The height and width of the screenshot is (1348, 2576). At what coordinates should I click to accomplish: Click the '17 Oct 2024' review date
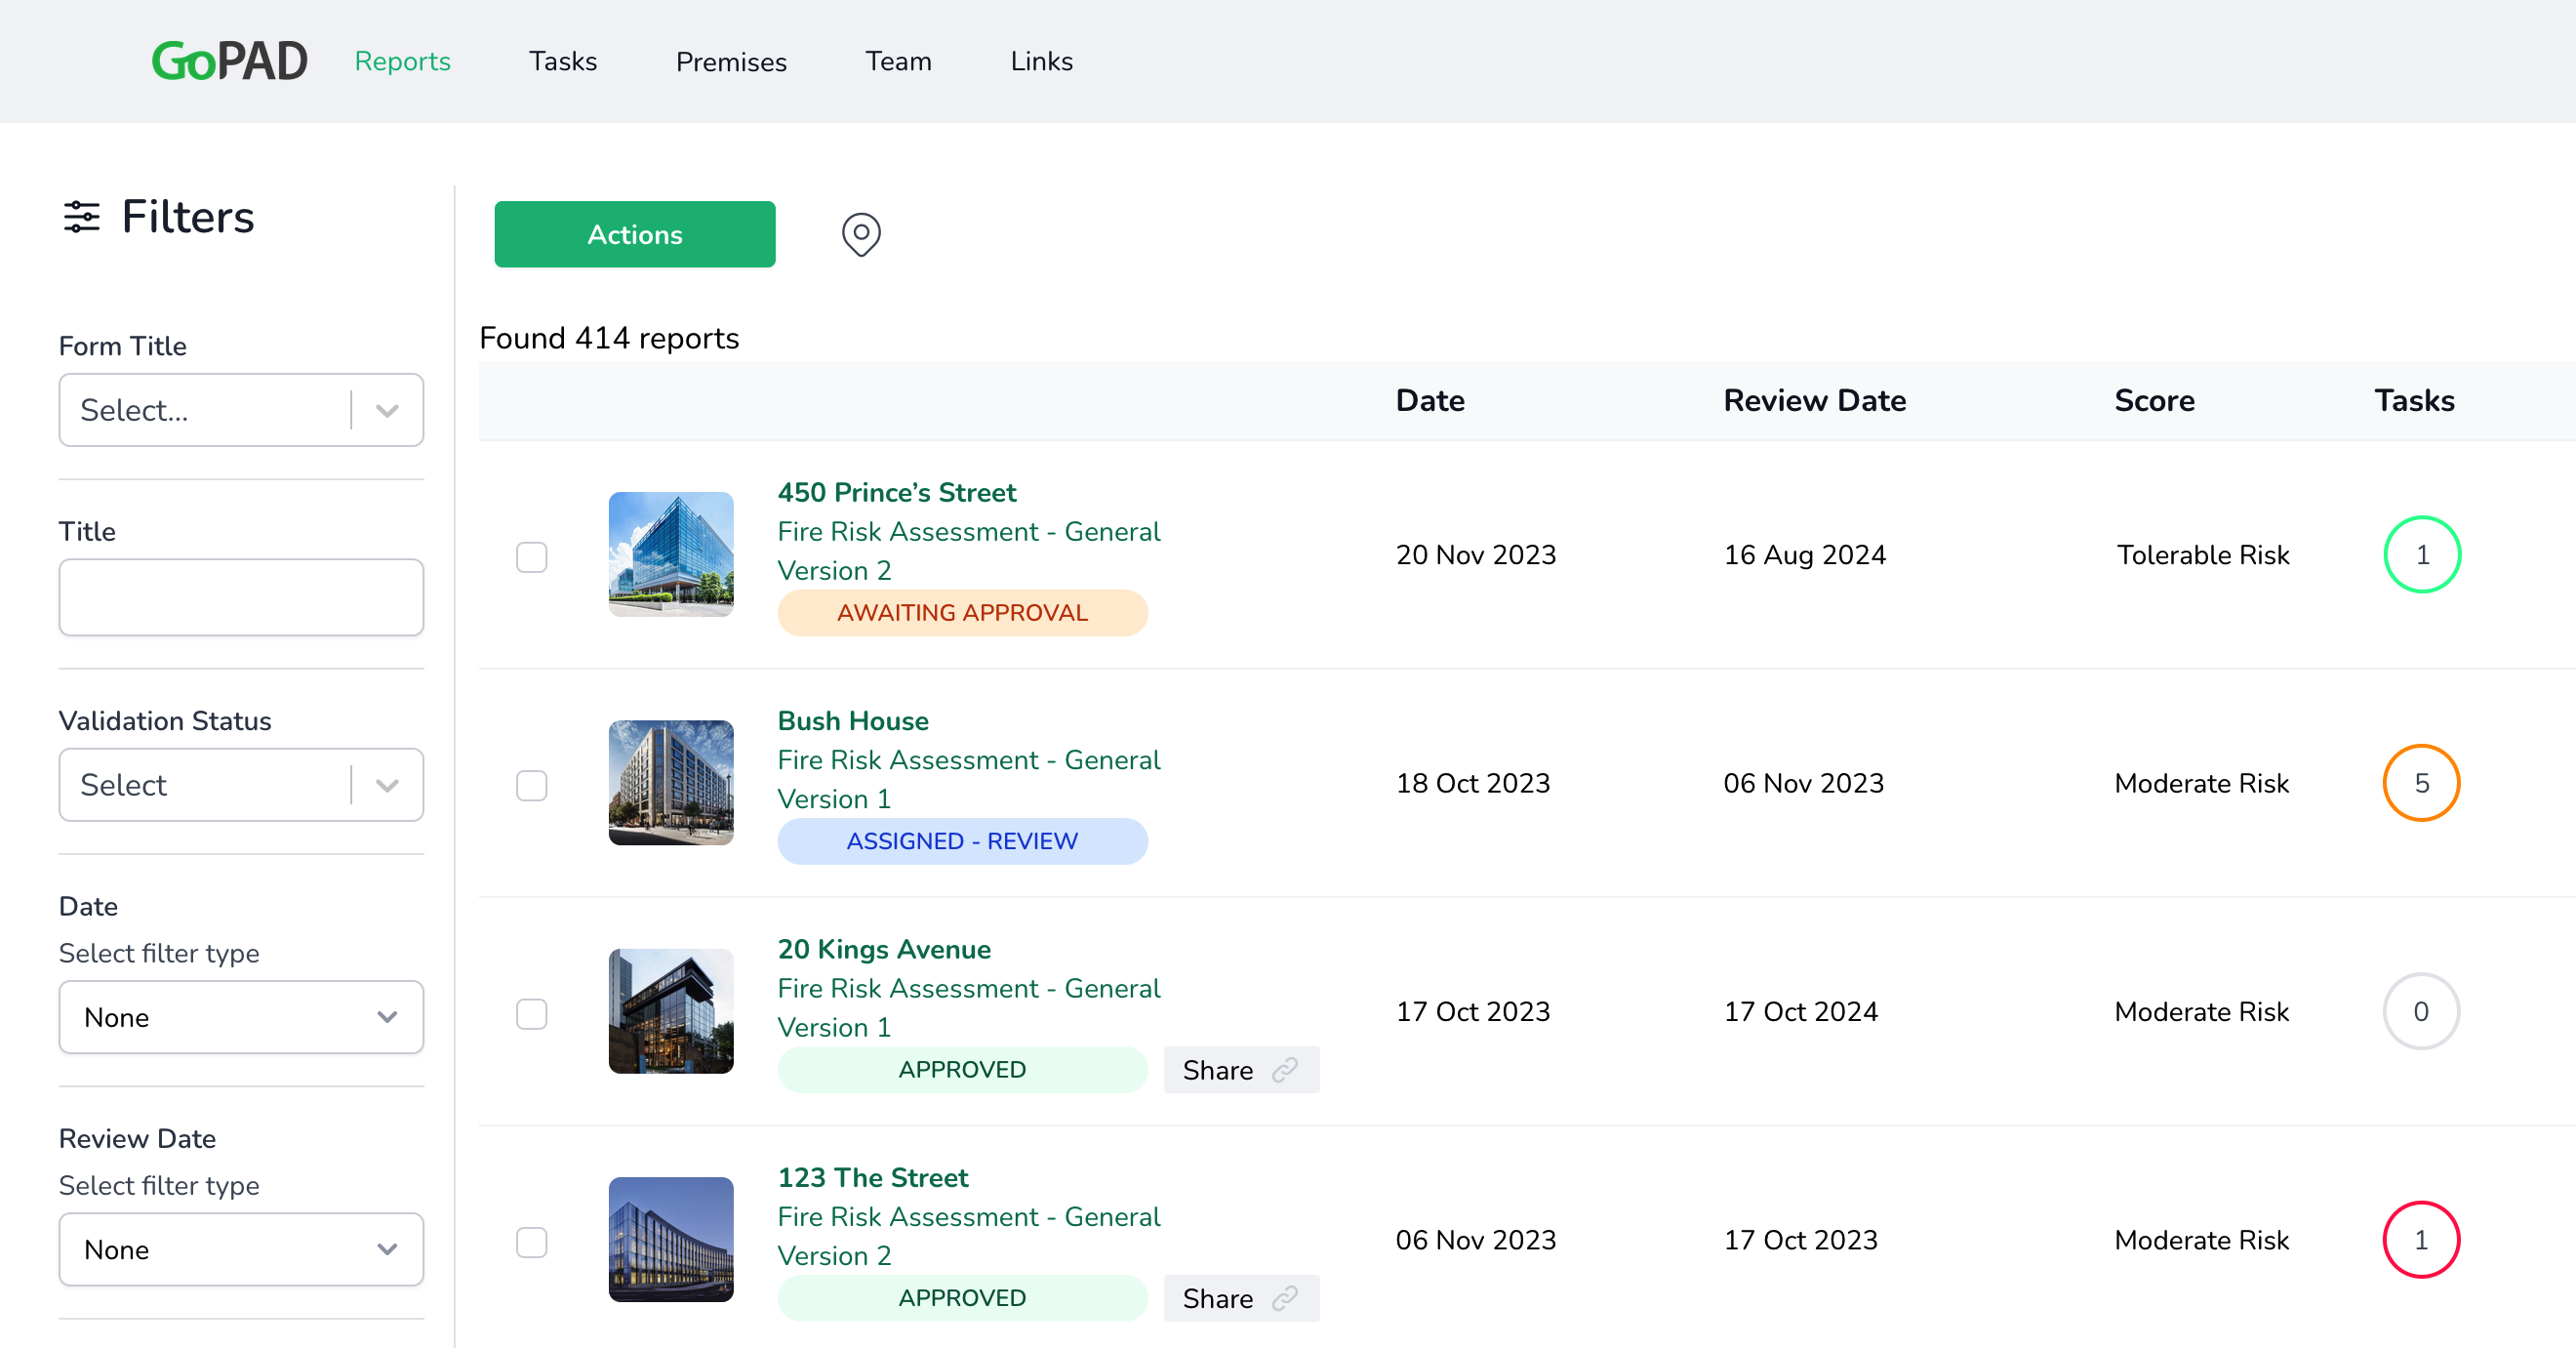point(1800,1011)
